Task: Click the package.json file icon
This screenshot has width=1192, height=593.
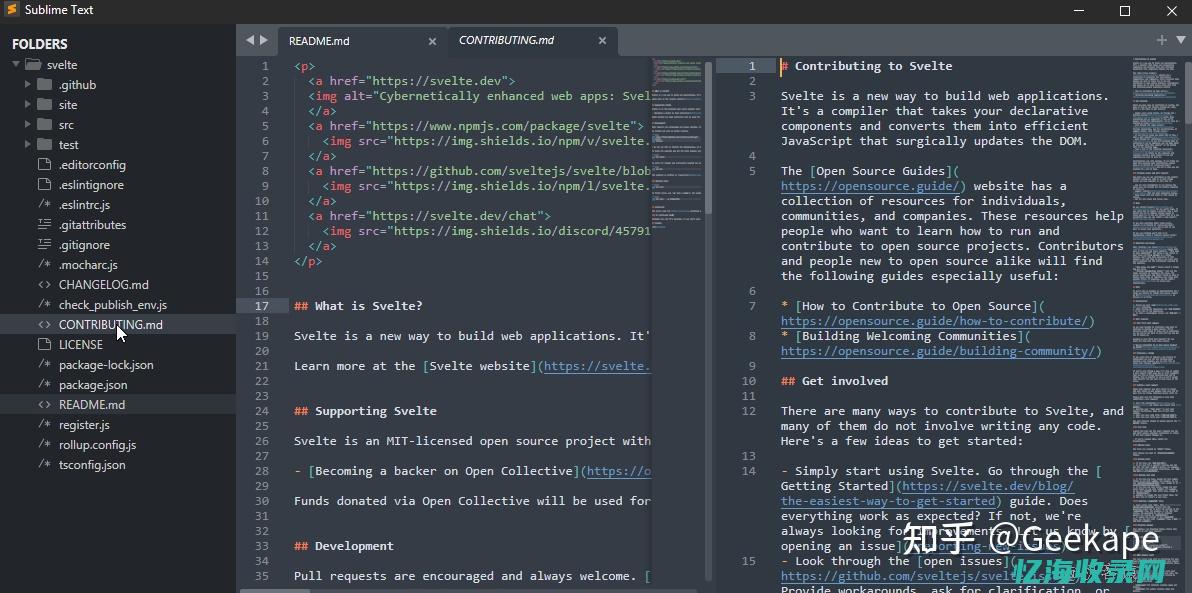Action: pos(44,385)
